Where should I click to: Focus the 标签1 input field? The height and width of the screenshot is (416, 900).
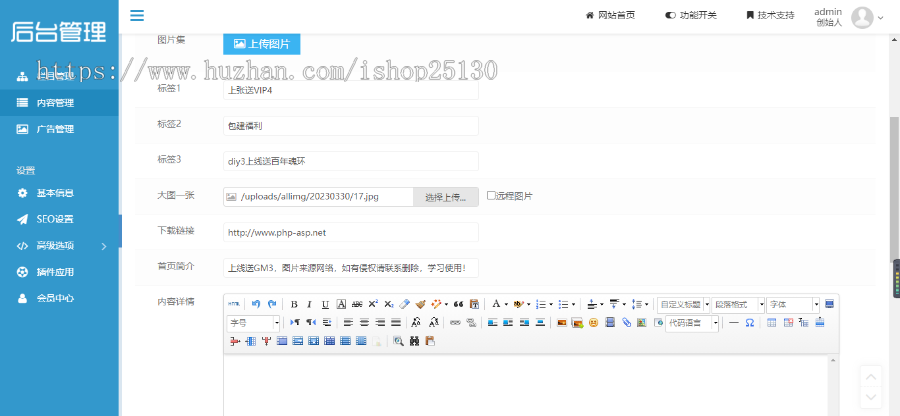(351, 90)
